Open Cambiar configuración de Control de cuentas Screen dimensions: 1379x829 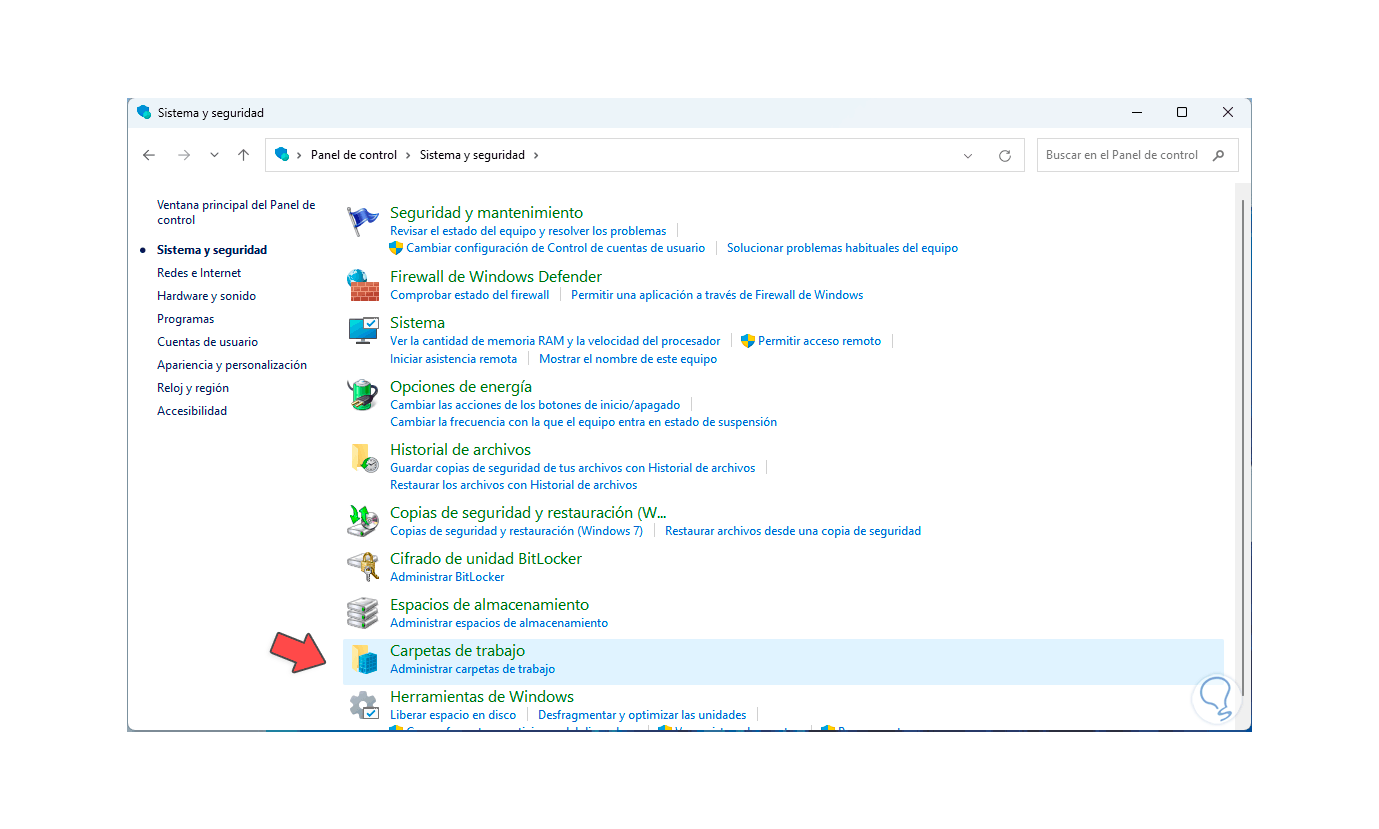point(556,248)
